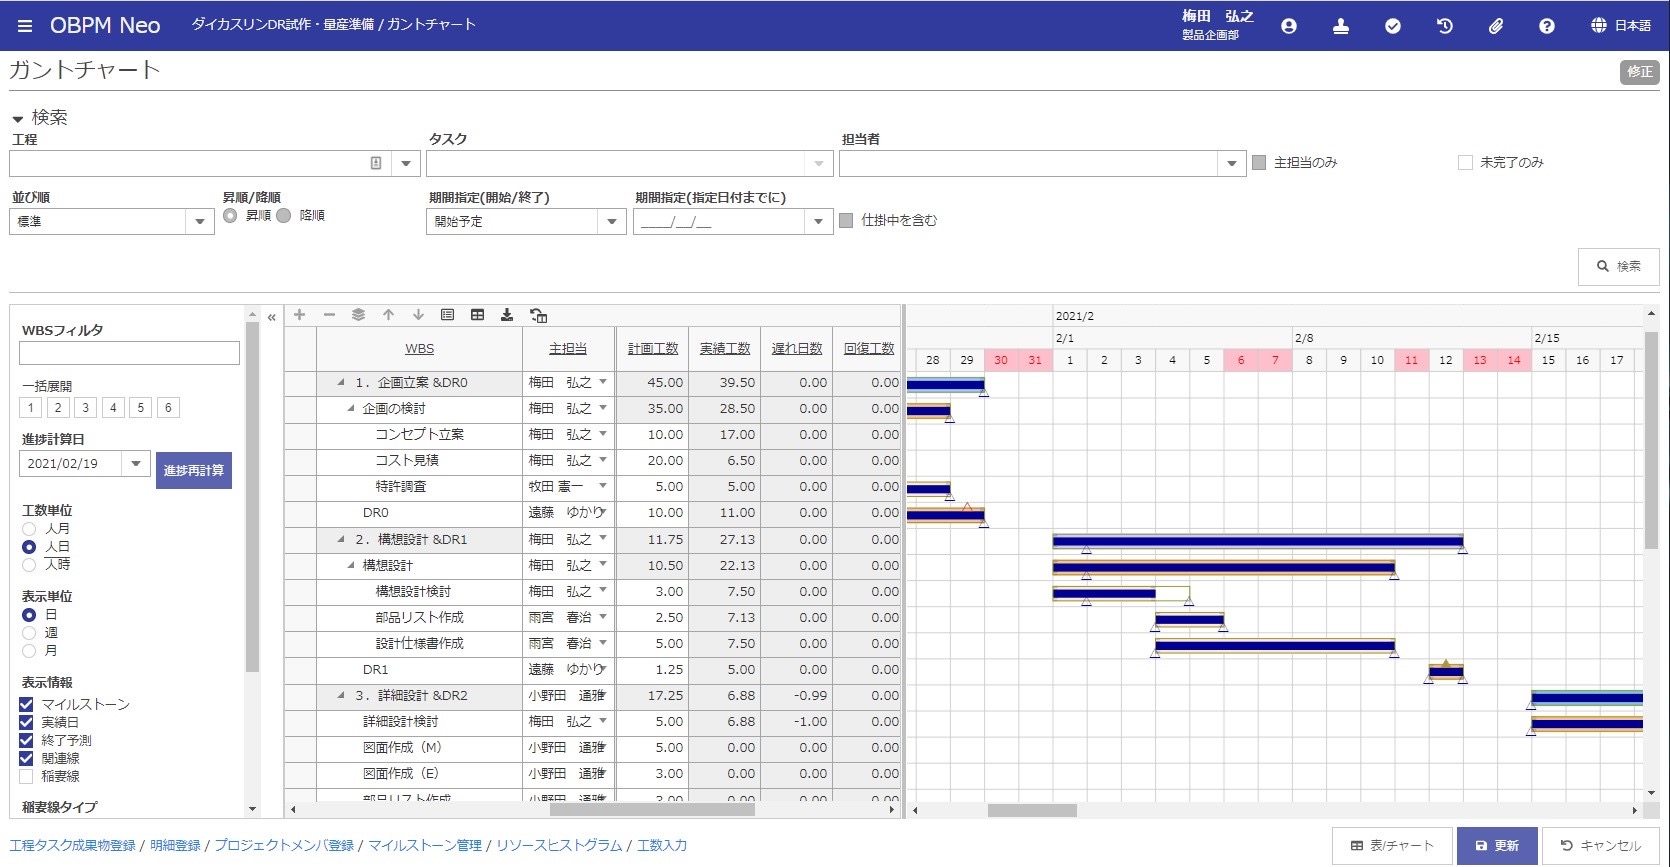1670x867 pixels.
Task: Click the download export icon
Action: coord(507,315)
